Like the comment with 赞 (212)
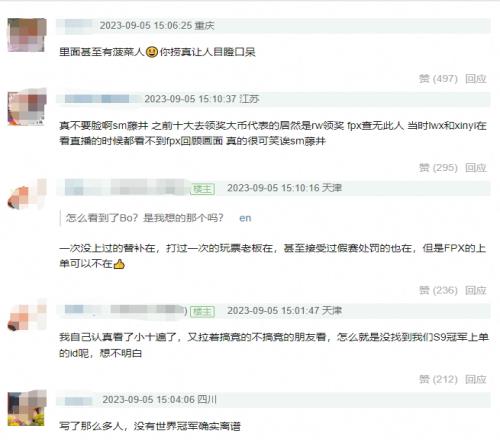The image size is (500, 440). (x=438, y=379)
